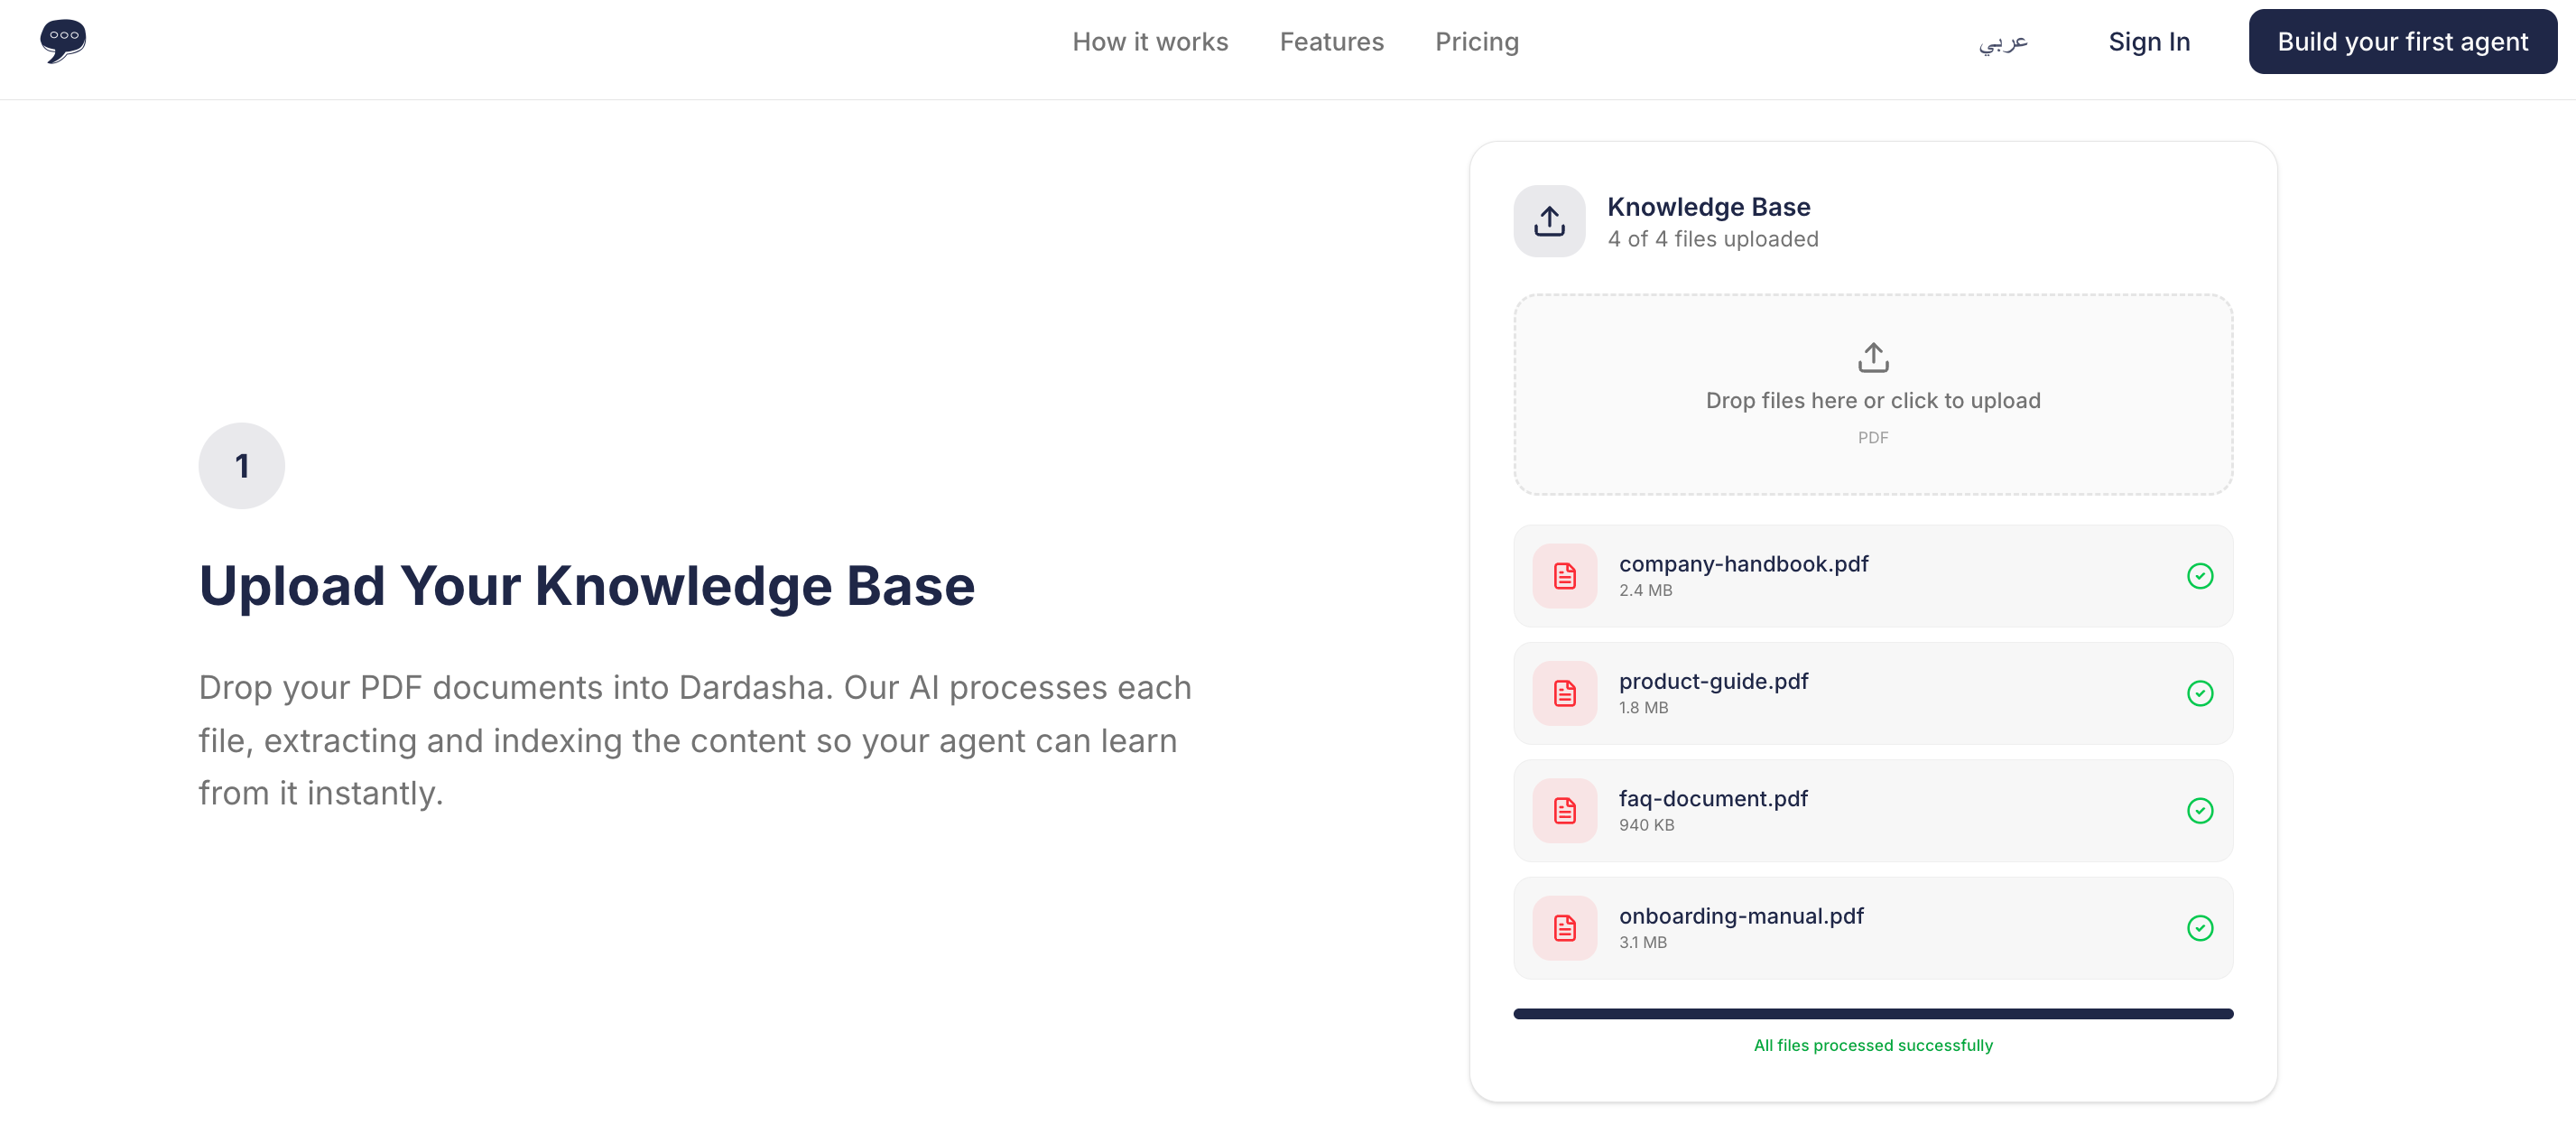Screen dimensions: 2576x1134
Task: Click the faq-document.pdf red file icon
Action: pos(1564,810)
